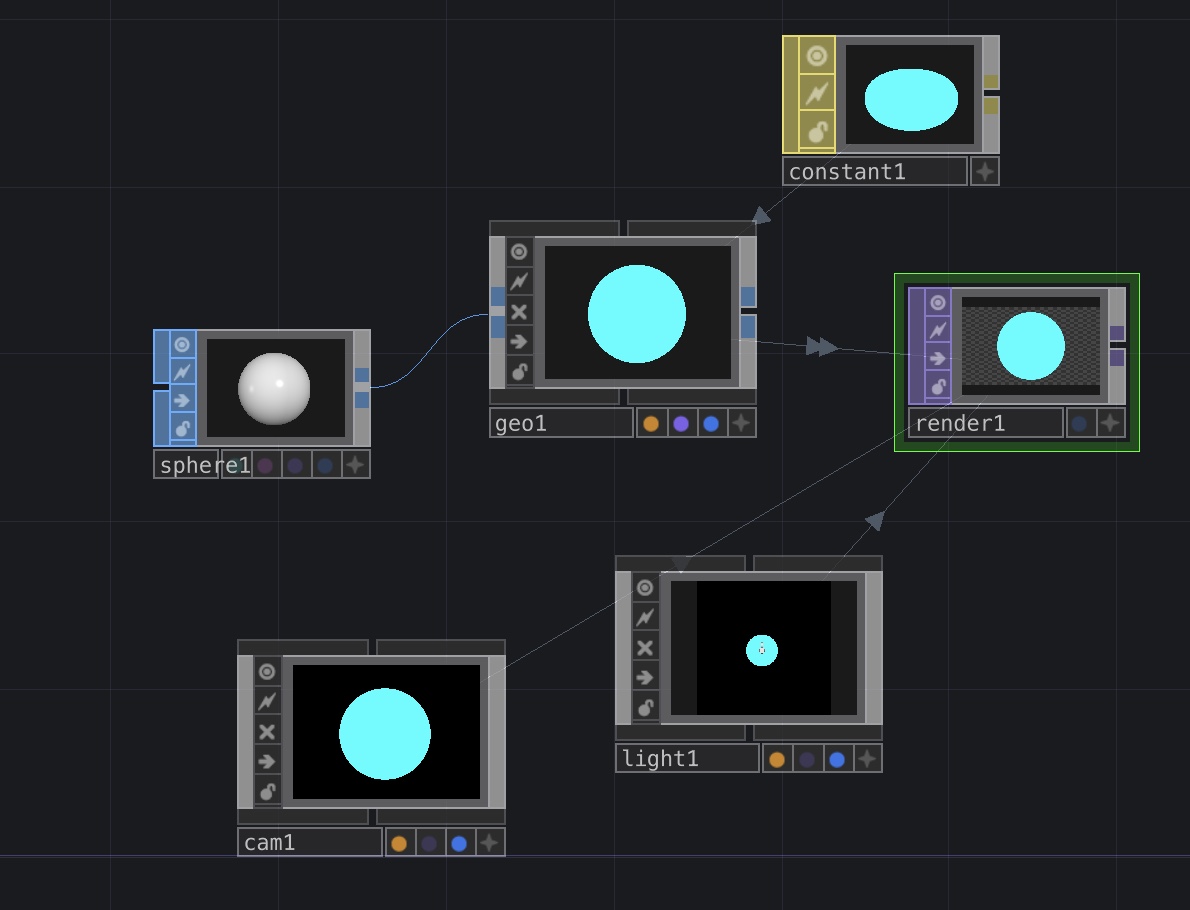Click the X flag on geo1

click(519, 312)
